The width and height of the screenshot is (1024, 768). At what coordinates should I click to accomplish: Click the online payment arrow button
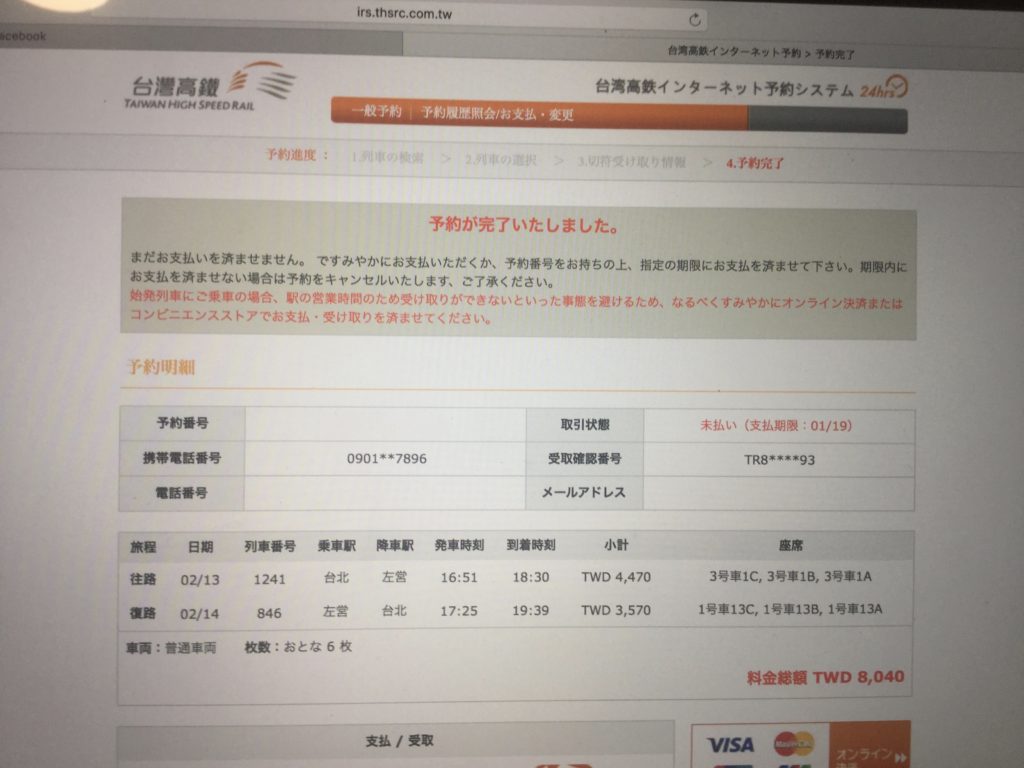868,748
